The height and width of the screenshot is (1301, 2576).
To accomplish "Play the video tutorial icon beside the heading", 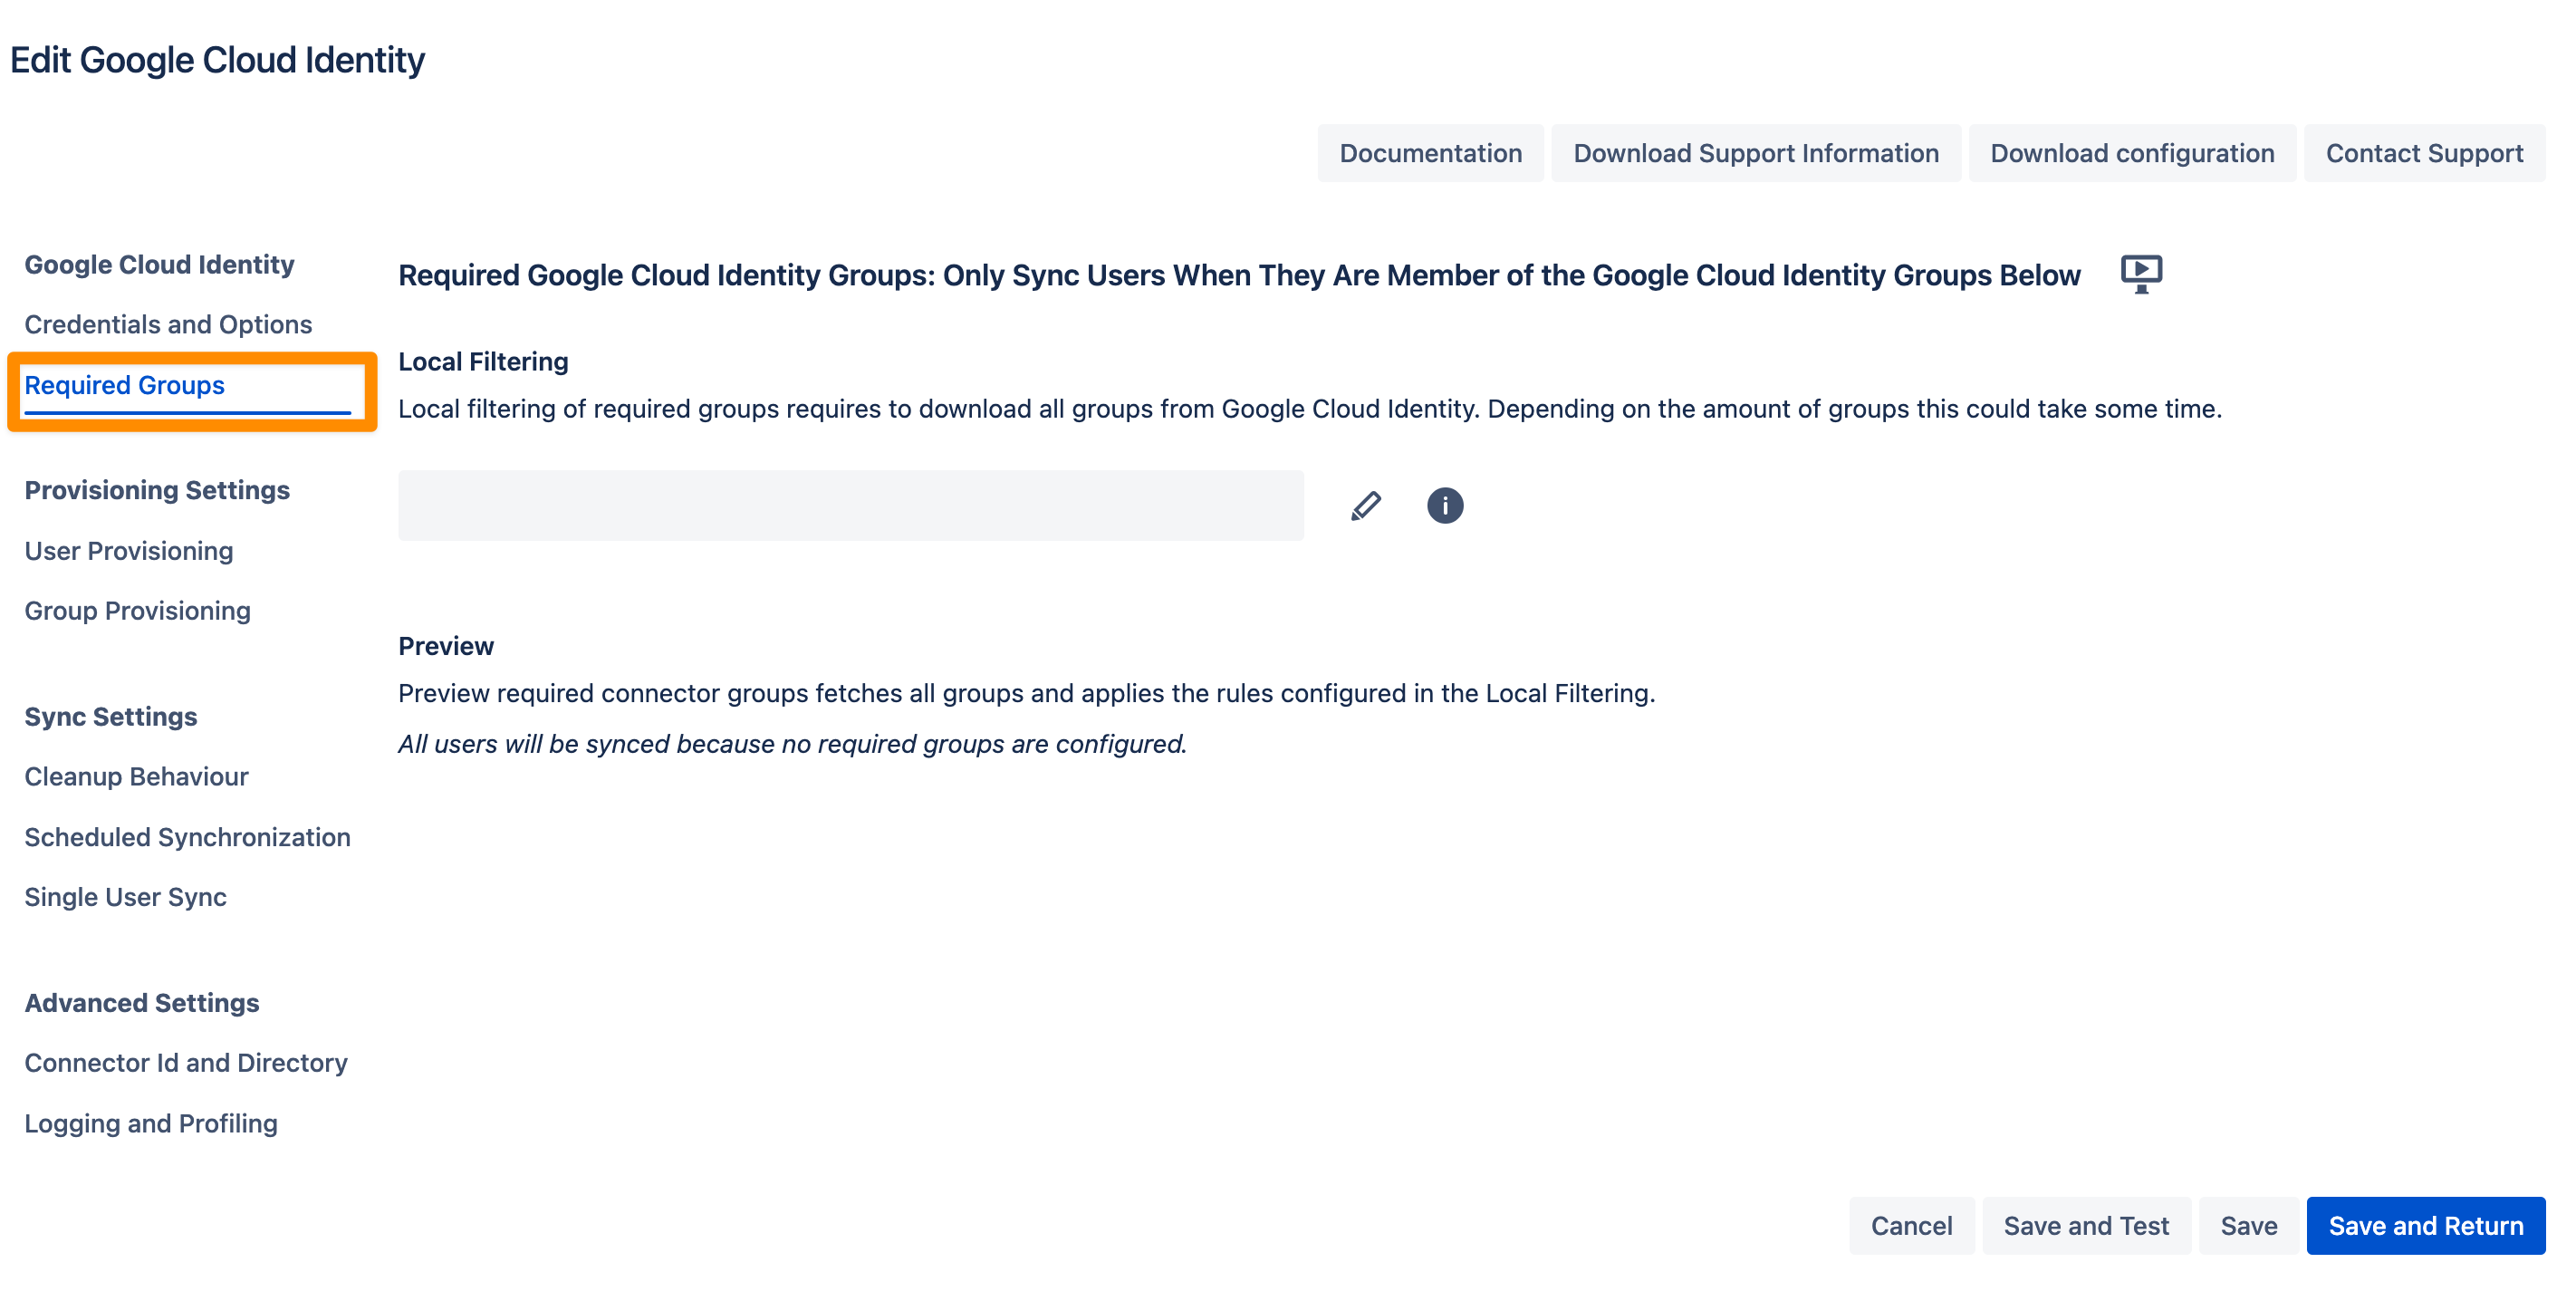I will [x=2141, y=274].
